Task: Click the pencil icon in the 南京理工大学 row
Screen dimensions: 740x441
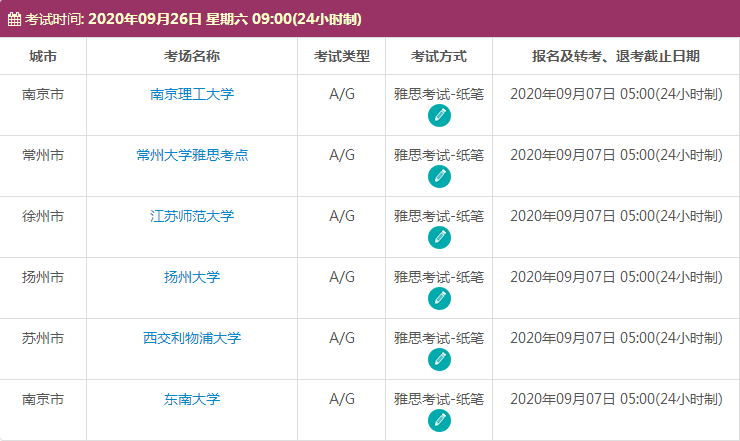Action: (439, 116)
